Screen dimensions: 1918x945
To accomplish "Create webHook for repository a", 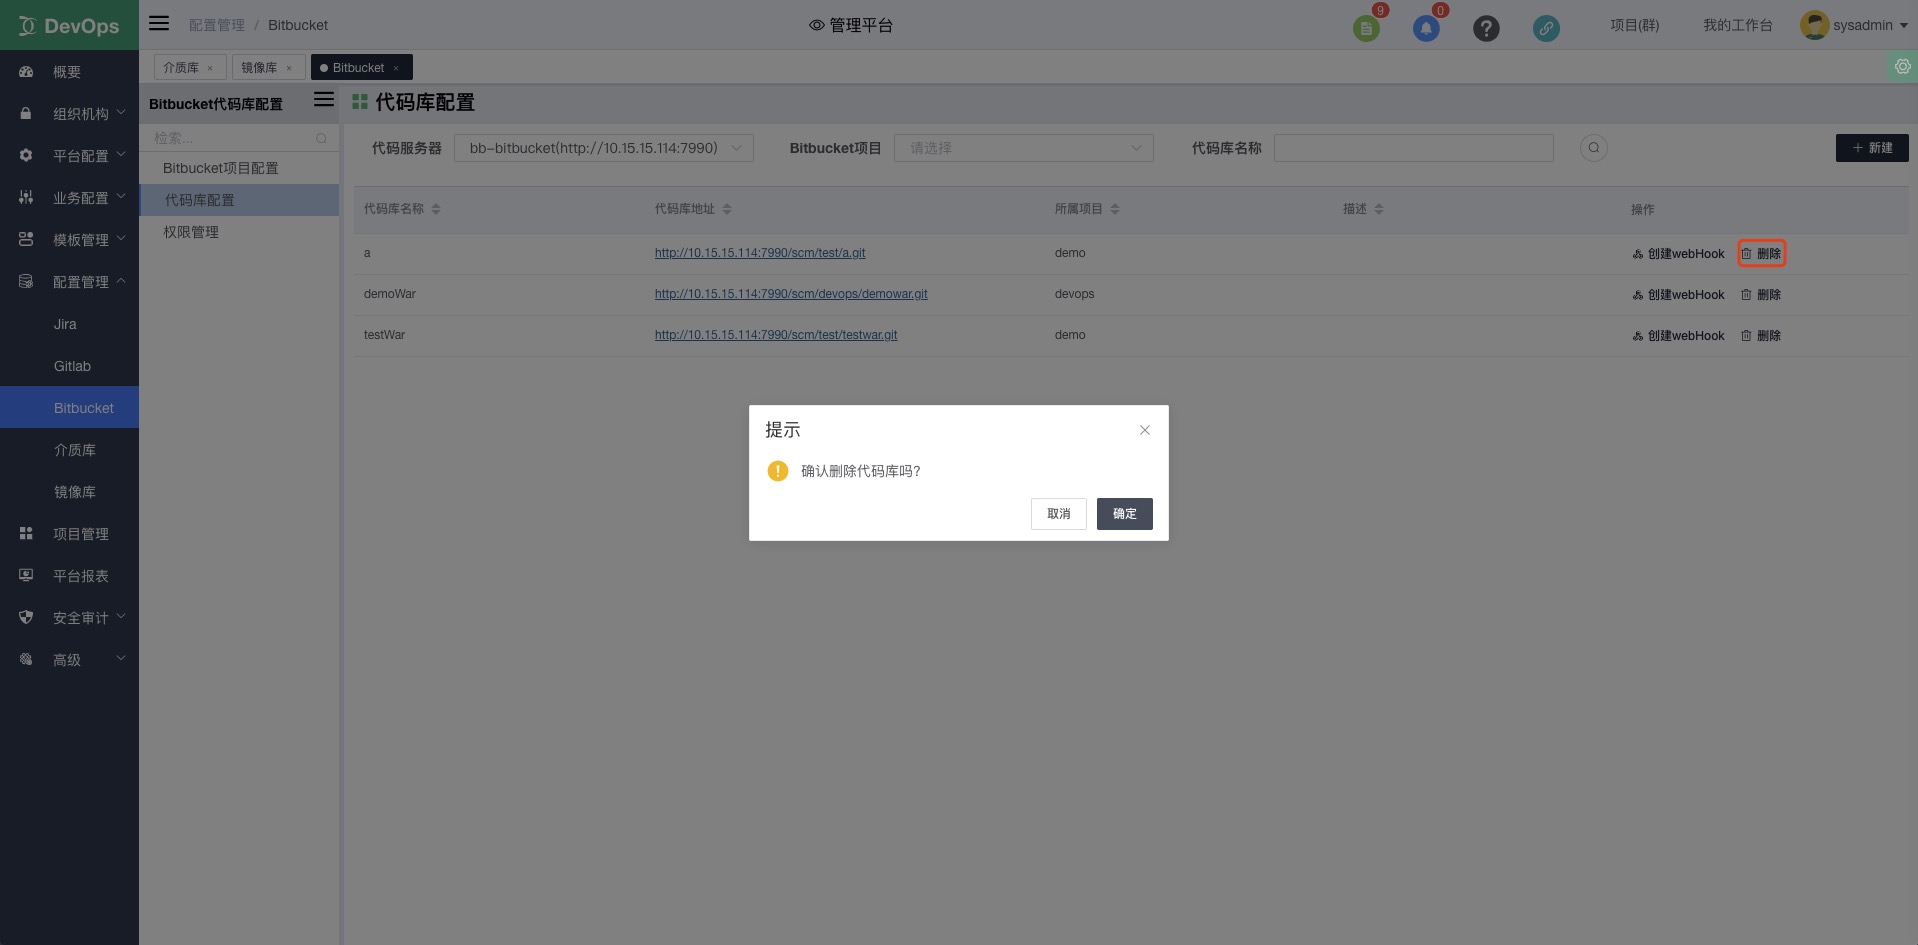I will pyautogui.click(x=1679, y=254).
